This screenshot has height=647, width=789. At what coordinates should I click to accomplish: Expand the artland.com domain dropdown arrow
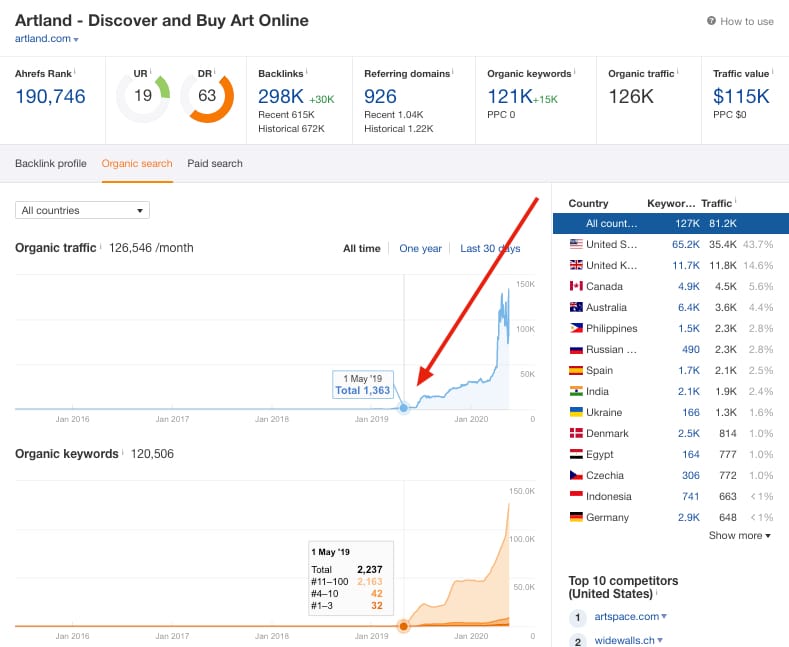(x=76, y=39)
